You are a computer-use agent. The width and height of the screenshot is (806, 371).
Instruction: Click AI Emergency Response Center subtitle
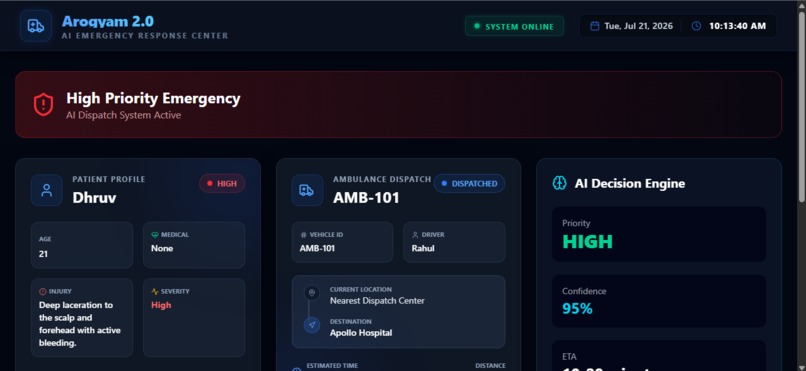[x=145, y=35]
